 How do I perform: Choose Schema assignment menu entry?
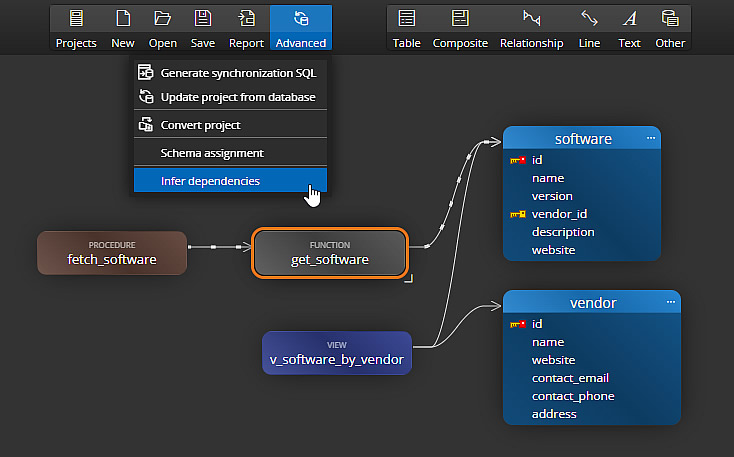click(230, 153)
